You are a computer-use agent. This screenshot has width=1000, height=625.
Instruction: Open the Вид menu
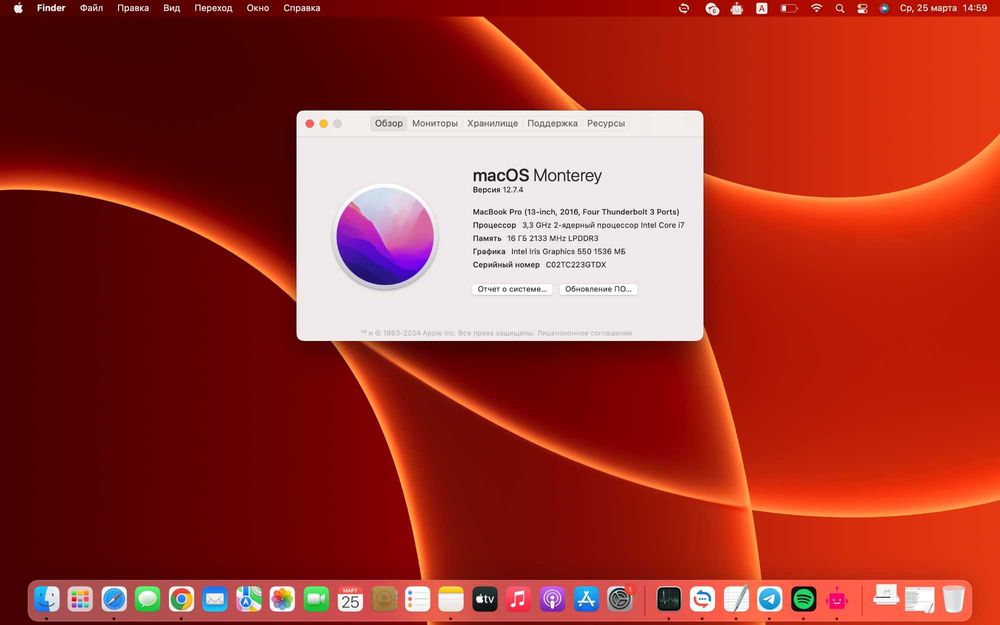[x=172, y=8]
